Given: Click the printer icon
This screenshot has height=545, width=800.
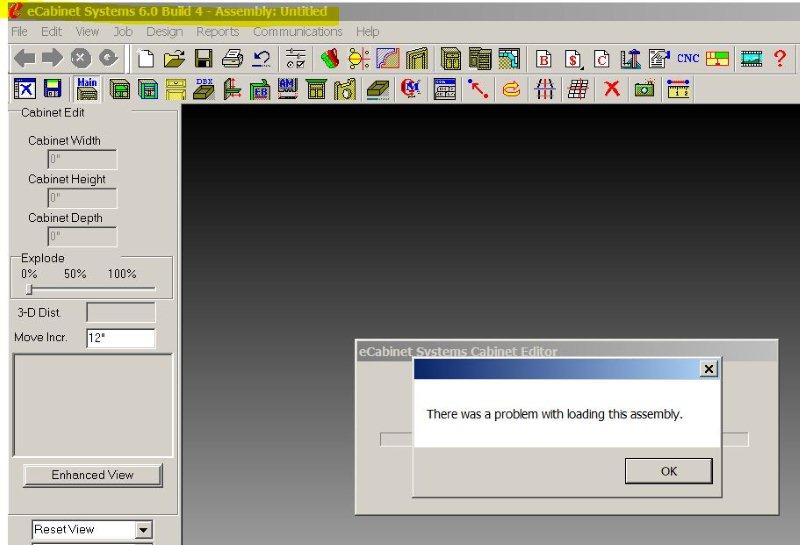Looking at the screenshot, I should (233, 58).
